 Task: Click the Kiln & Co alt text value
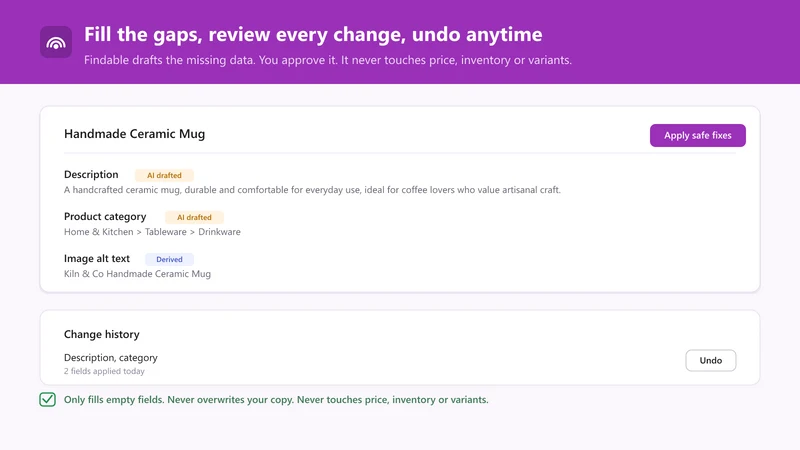pos(137,274)
